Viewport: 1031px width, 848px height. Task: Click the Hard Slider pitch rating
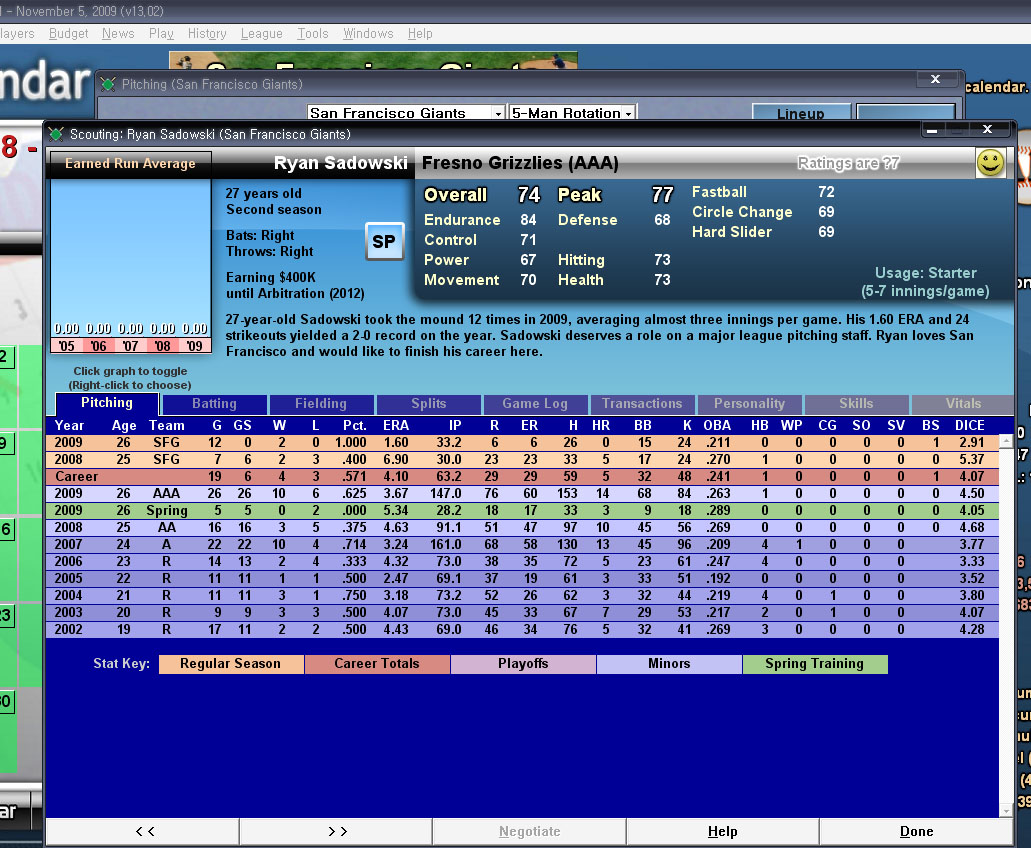click(x=763, y=232)
